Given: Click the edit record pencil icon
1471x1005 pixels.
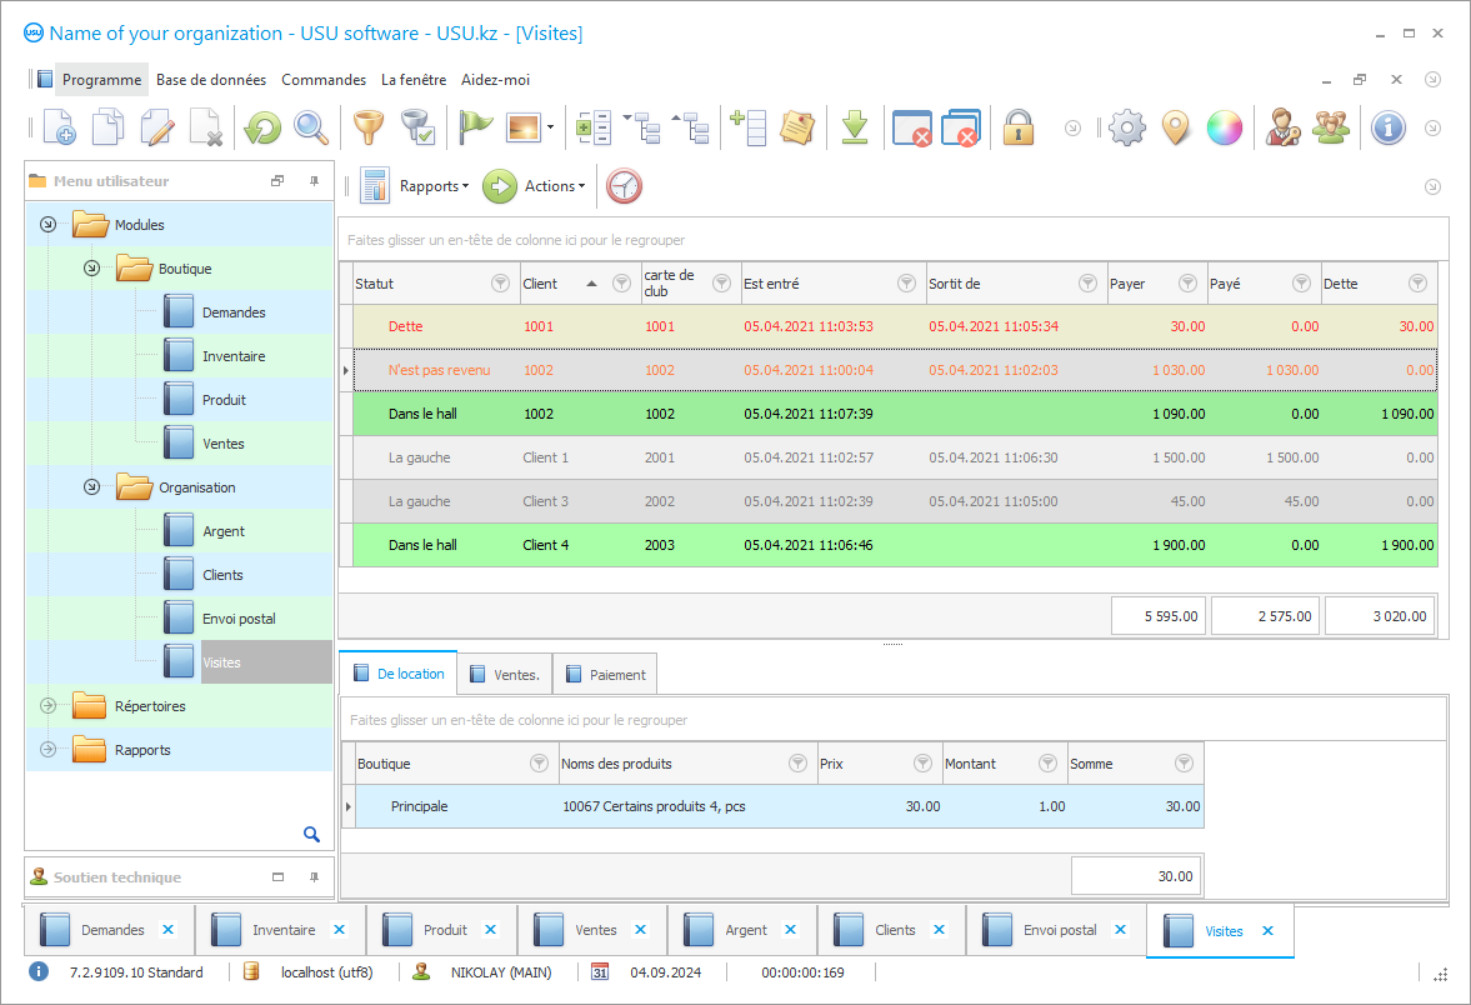Looking at the screenshot, I should click(157, 128).
